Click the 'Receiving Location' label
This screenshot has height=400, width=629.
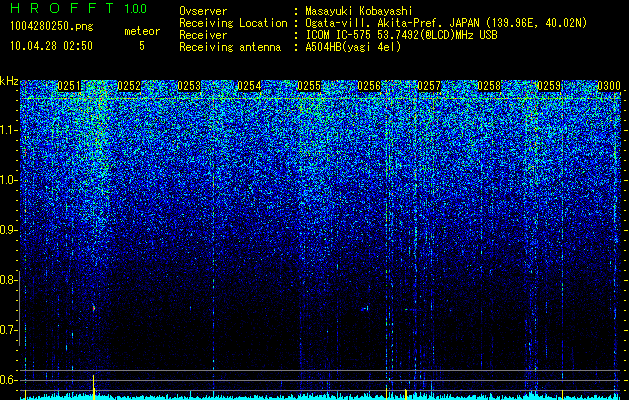(233, 23)
